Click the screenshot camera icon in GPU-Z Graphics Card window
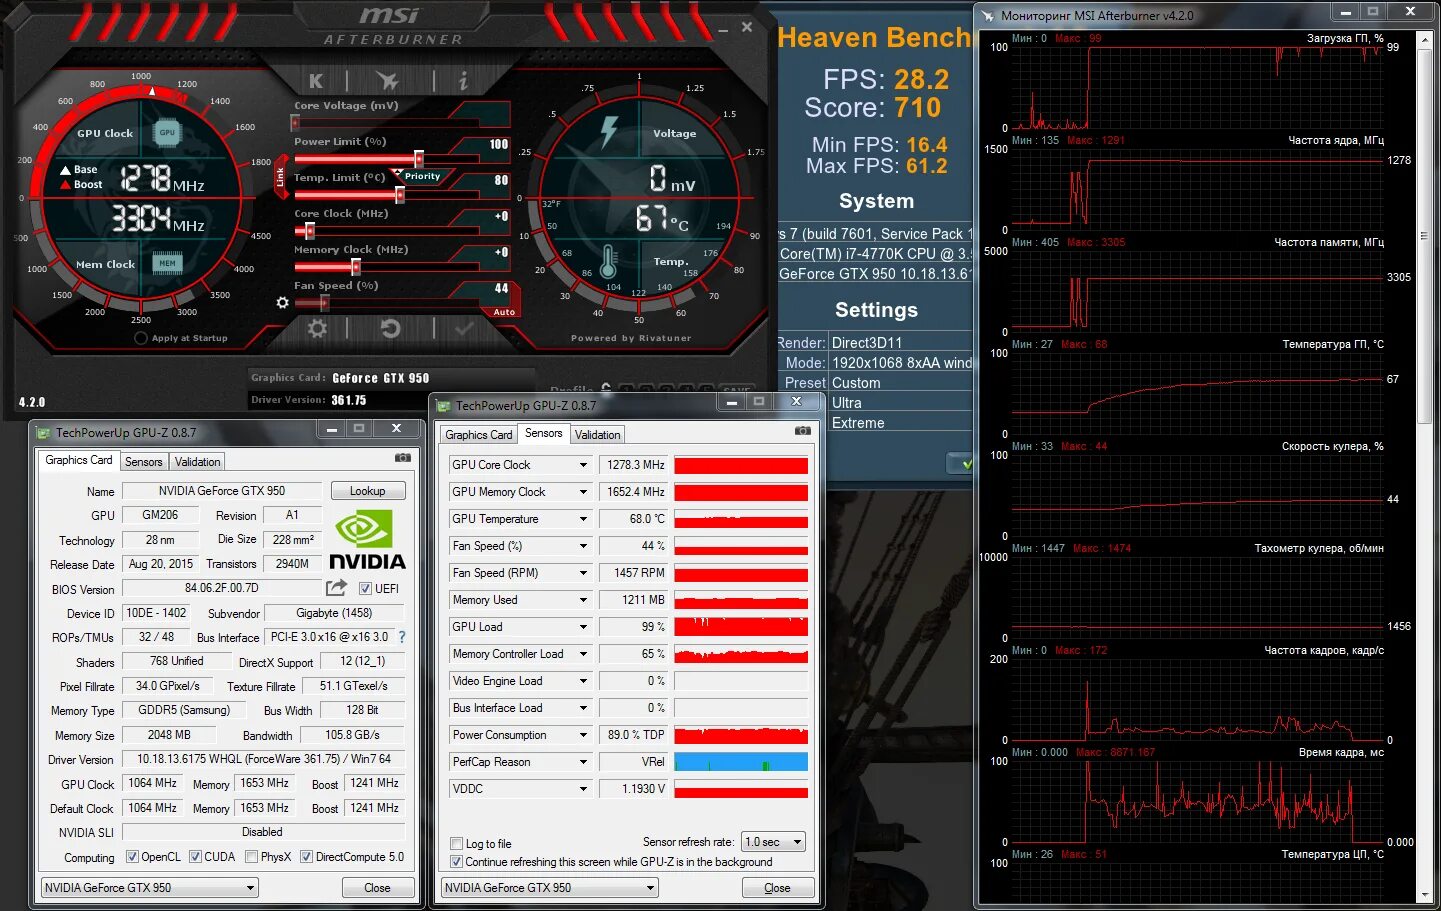The width and height of the screenshot is (1441, 911). (402, 458)
